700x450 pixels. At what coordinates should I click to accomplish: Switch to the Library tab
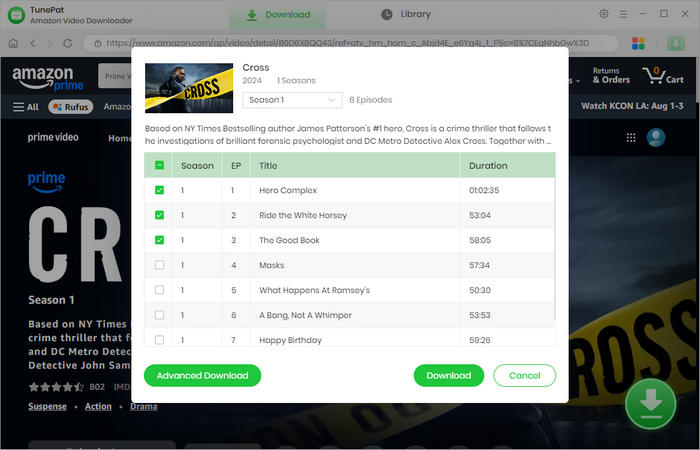pyautogui.click(x=406, y=14)
